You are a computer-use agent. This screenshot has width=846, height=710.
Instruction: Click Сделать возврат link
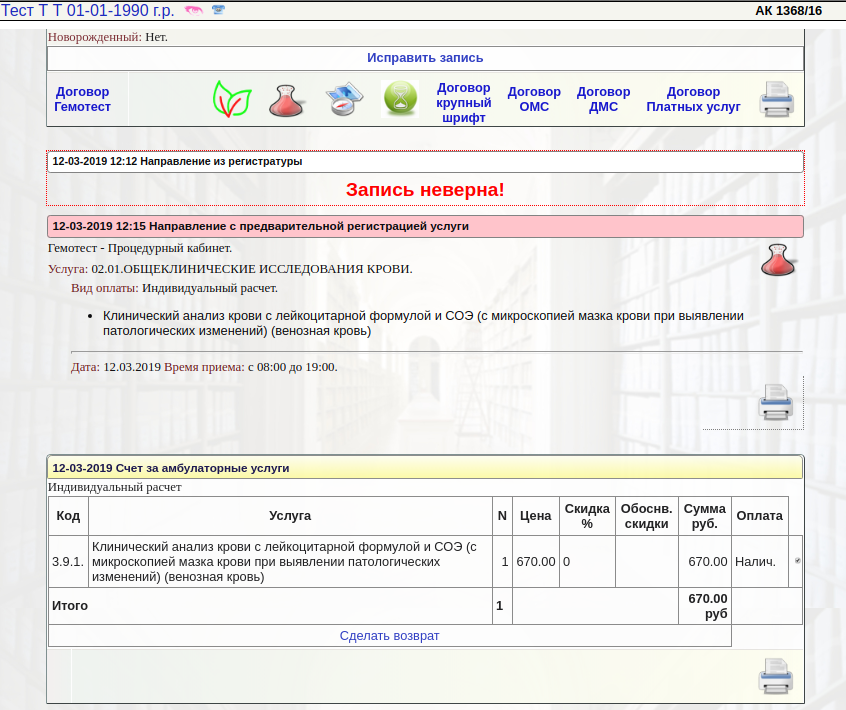tap(389, 636)
